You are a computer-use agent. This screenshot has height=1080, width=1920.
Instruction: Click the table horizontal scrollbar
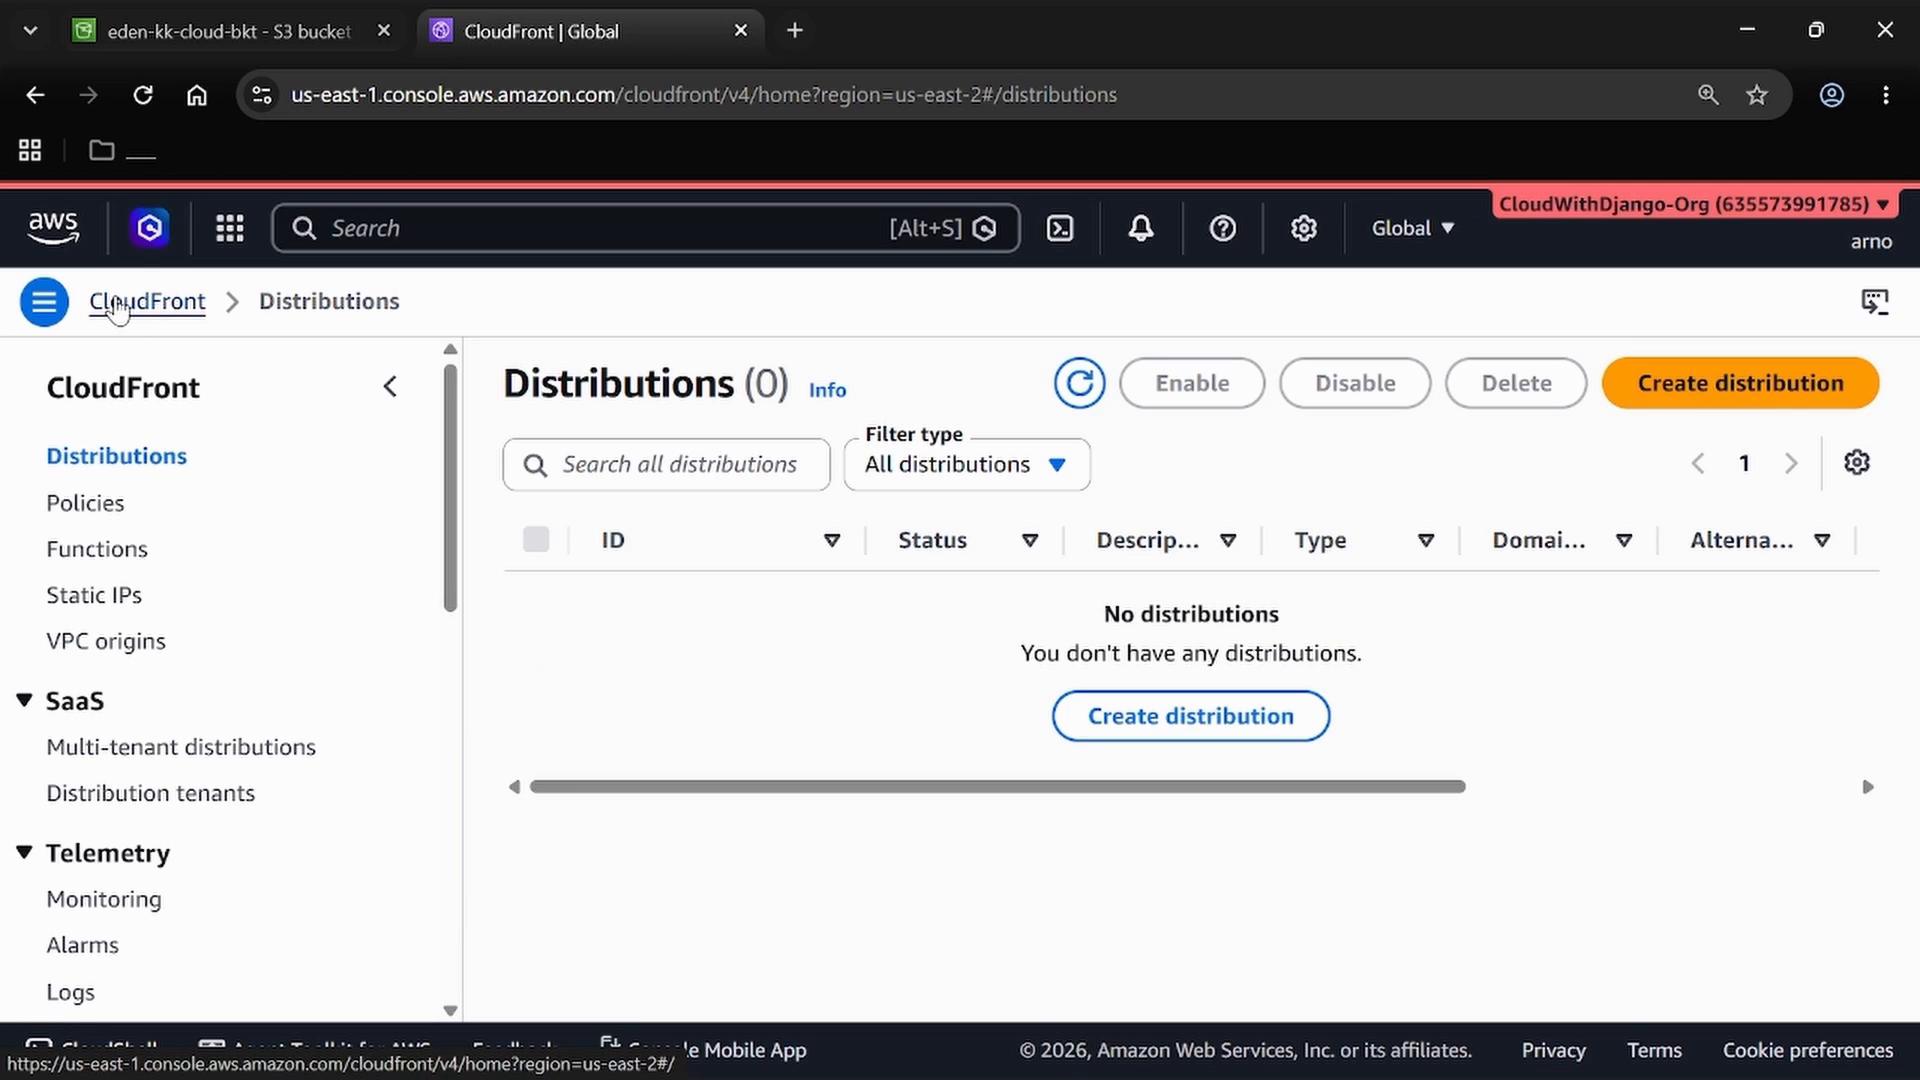[997, 787]
